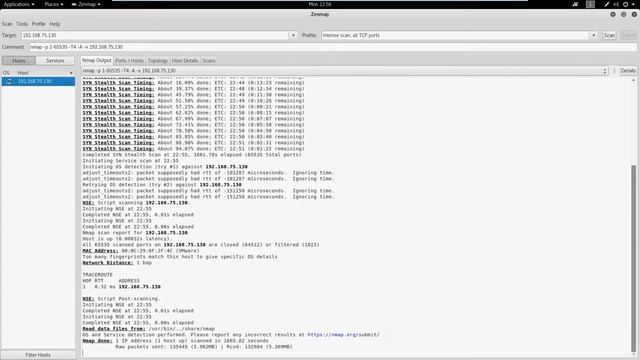This screenshot has width=640, height=360.
Task: Open the Places menu in top bar
Action: click(54, 4)
